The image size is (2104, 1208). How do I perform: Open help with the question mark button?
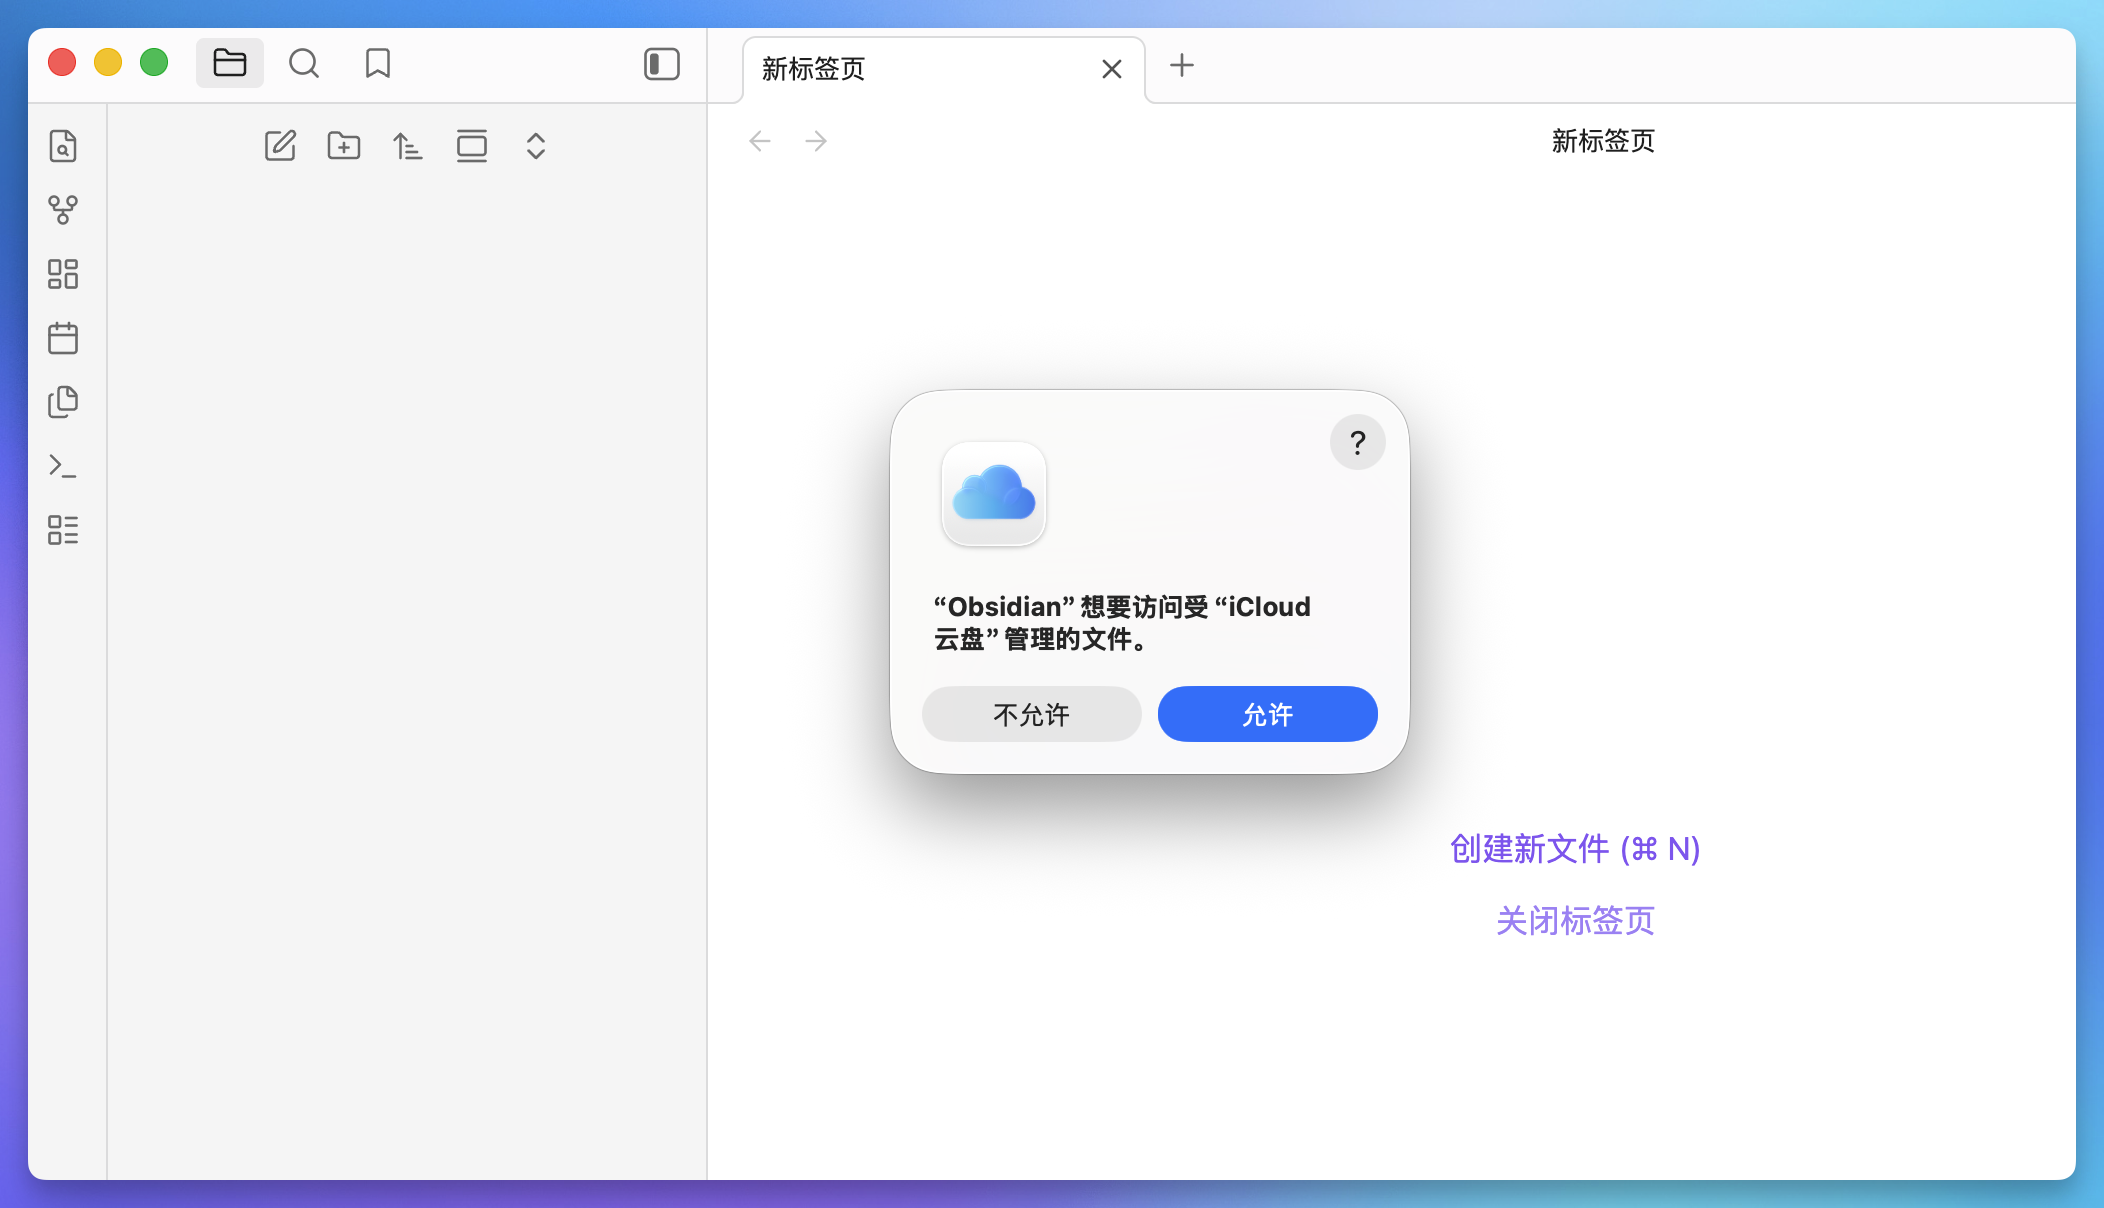(x=1358, y=442)
